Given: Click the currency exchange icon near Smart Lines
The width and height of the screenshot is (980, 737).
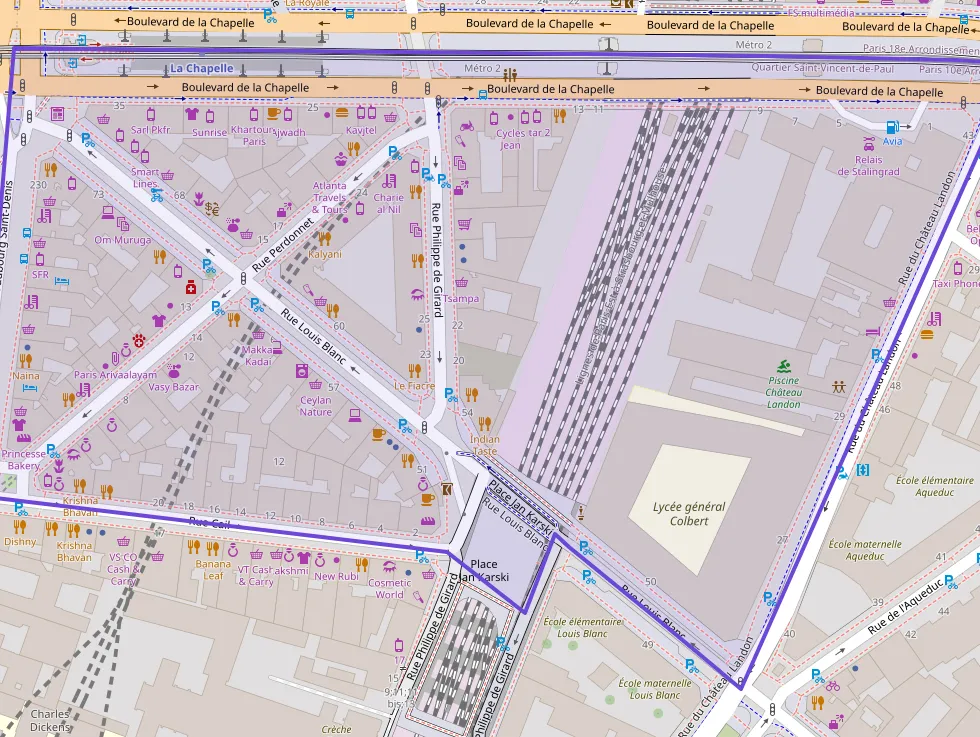Looking at the screenshot, I should coord(212,209).
